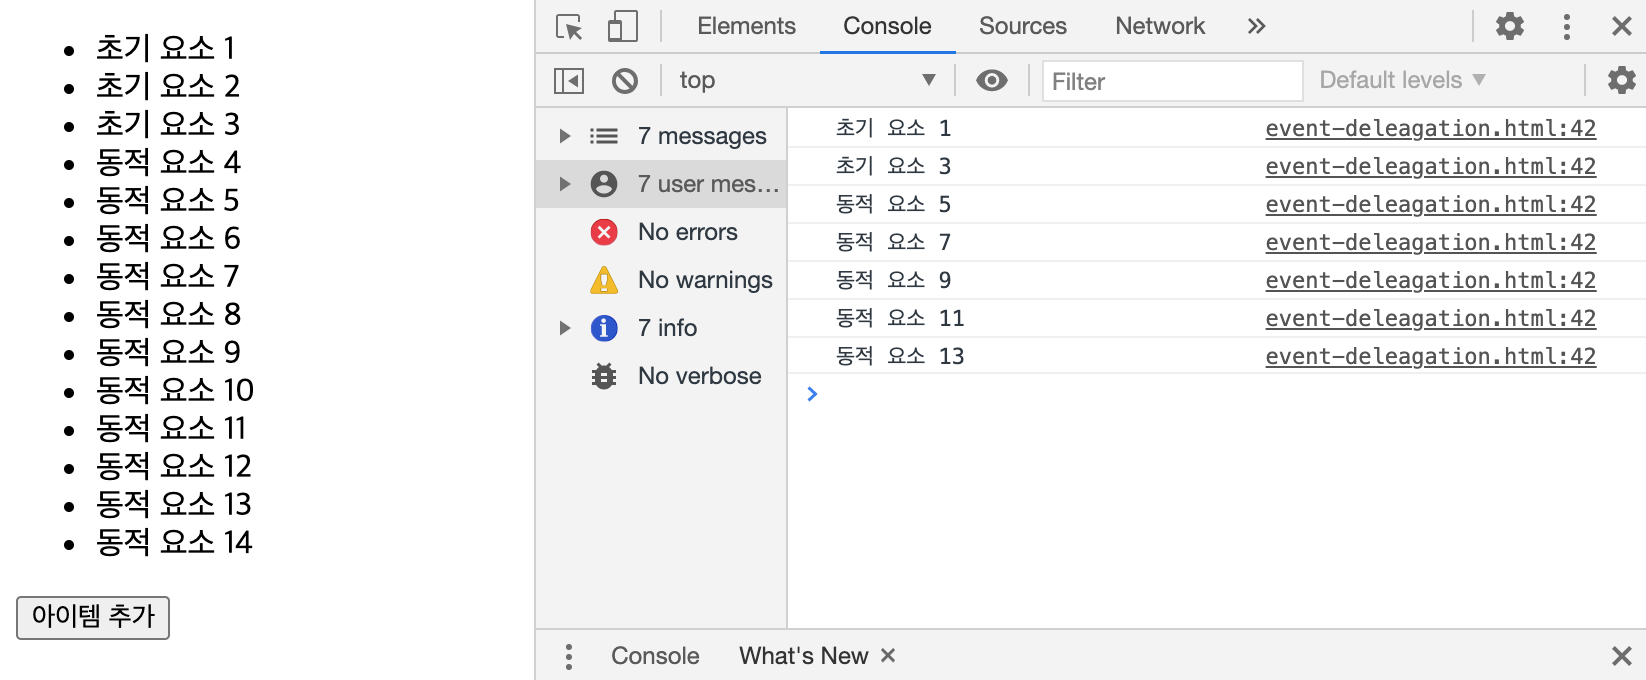The image size is (1646, 680).
Task: Toggle the device toolbar icon
Action: click(x=622, y=27)
